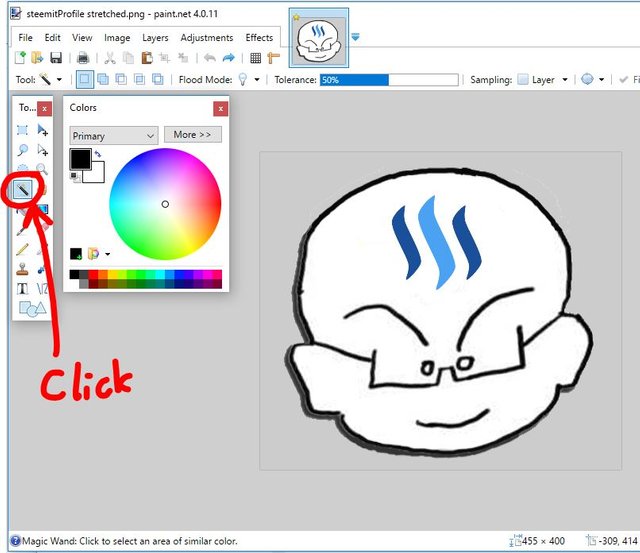Viewport: 640px width, 553px height.
Task: Click the Copy icon in toolbar
Action: 129,58
